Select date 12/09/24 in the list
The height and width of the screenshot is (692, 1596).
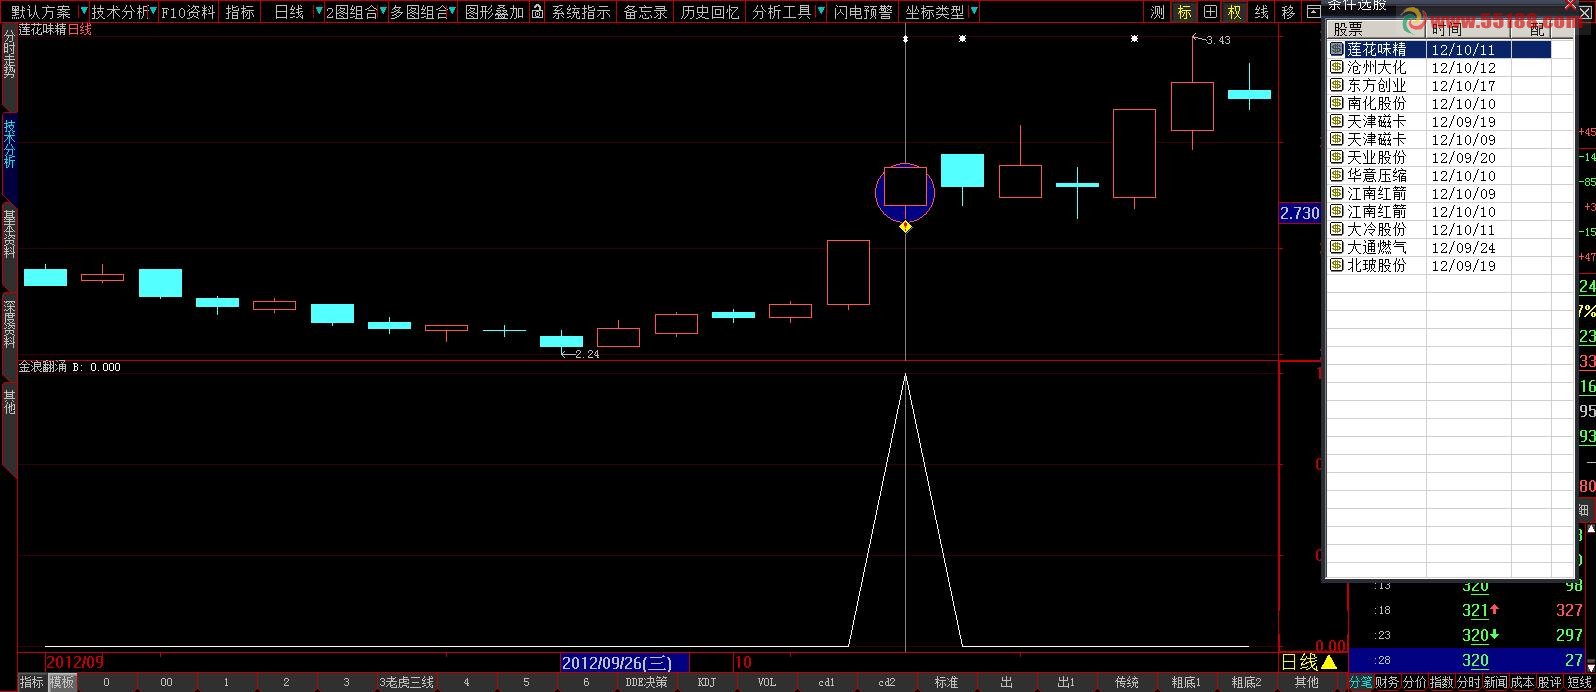point(1463,247)
